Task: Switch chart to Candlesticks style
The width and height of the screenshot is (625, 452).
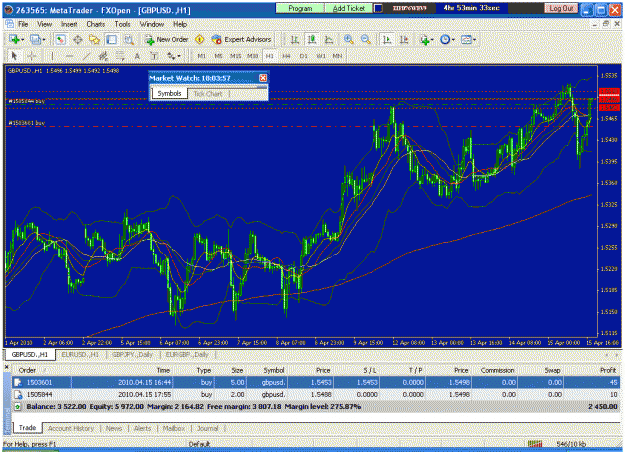Action: pyautogui.click(x=311, y=39)
